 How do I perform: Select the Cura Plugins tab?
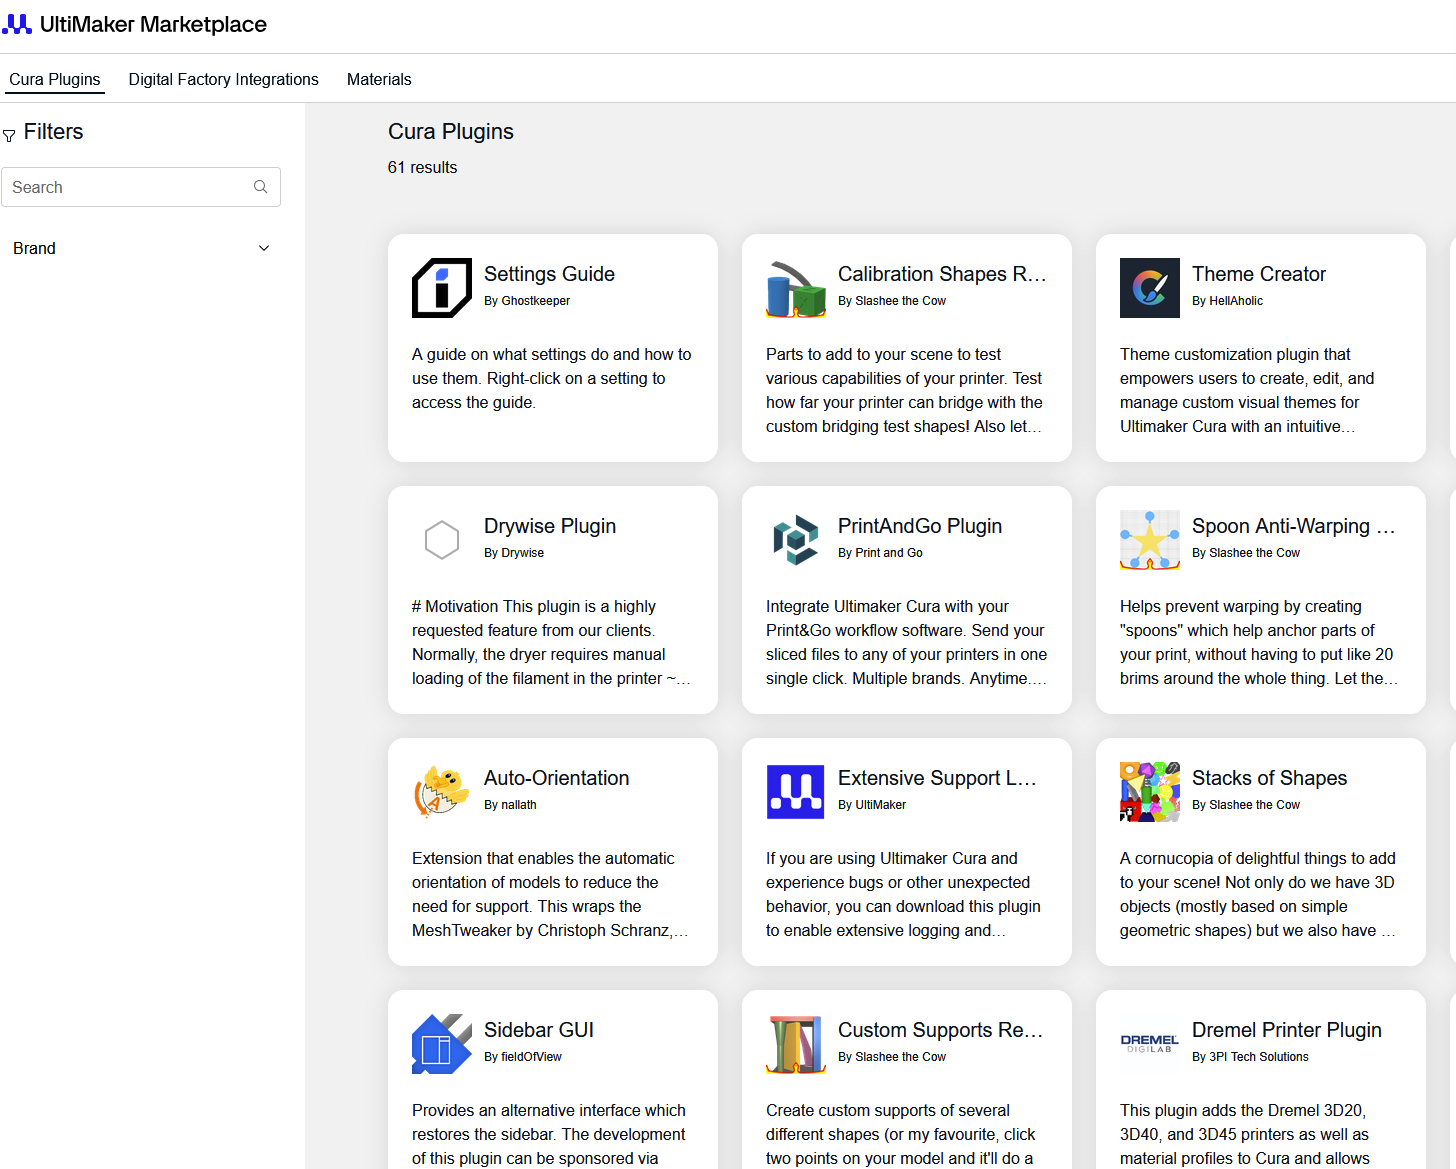(55, 79)
